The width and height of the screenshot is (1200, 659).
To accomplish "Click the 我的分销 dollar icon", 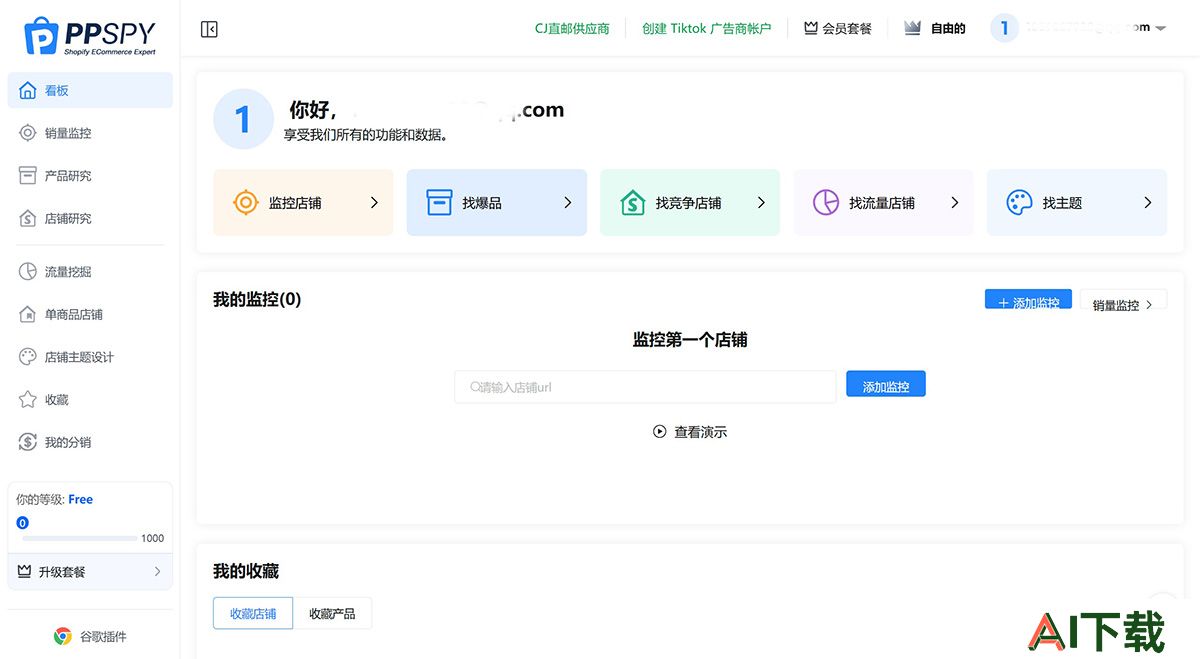I will pyautogui.click(x=28, y=442).
